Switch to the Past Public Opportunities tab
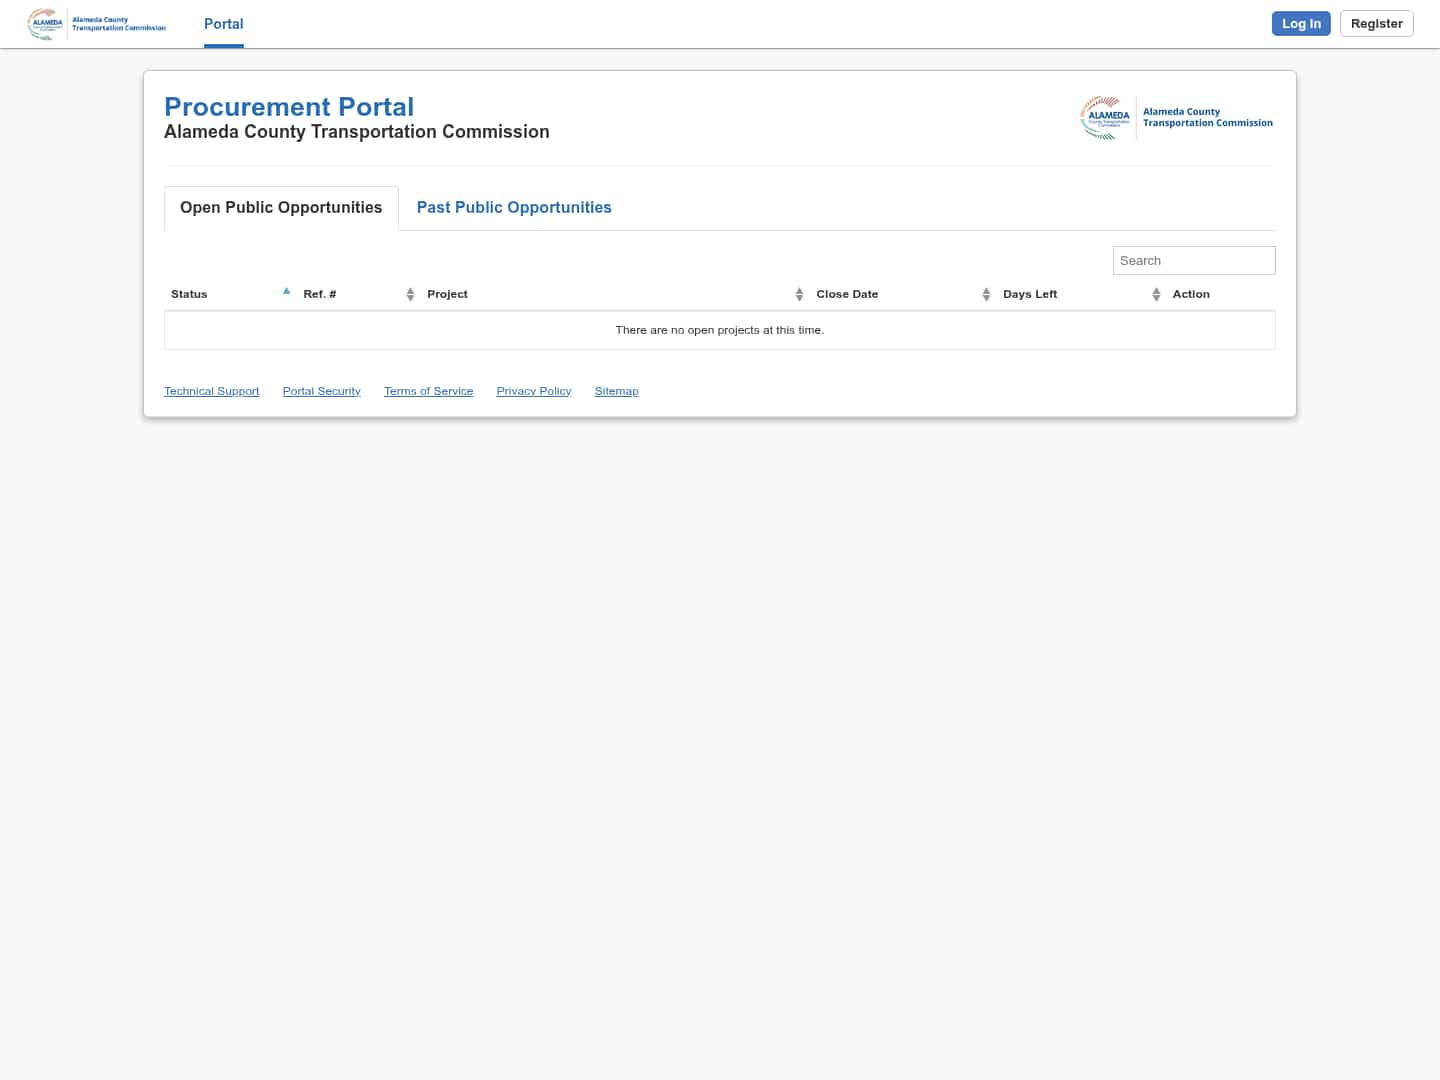 coord(514,208)
